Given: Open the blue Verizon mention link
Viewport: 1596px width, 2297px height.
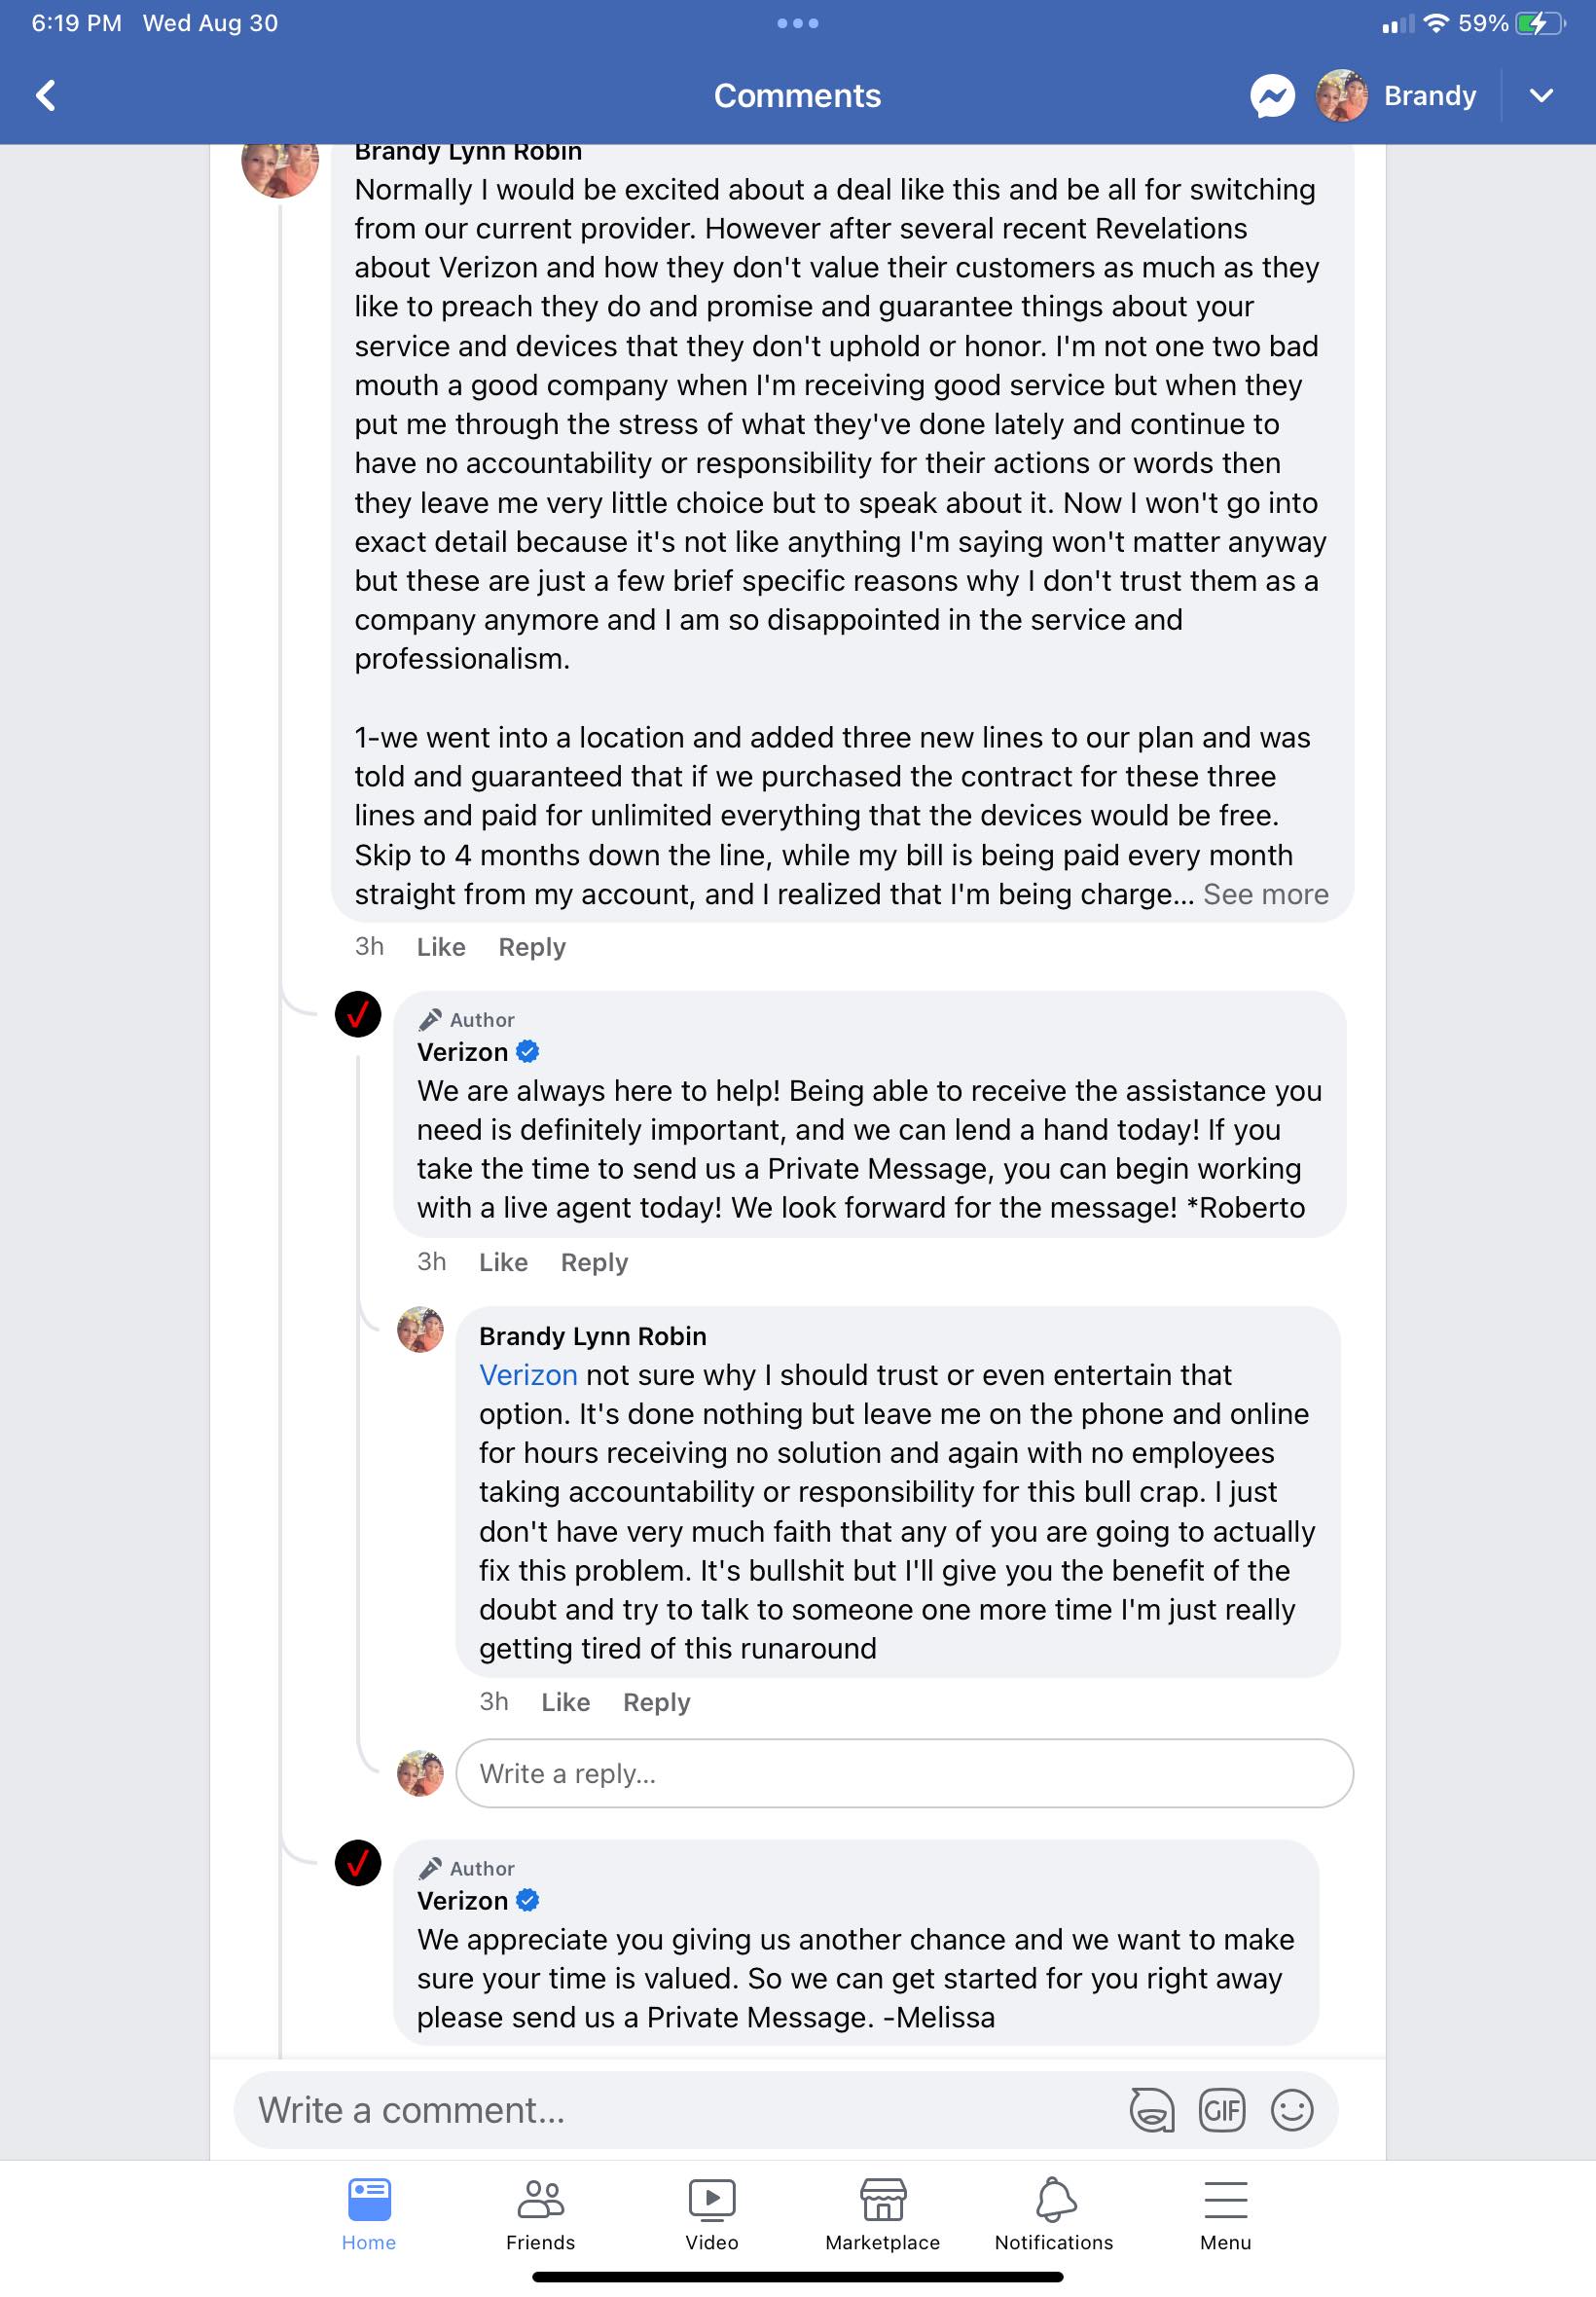Looking at the screenshot, I should [x=528, y=1375].
